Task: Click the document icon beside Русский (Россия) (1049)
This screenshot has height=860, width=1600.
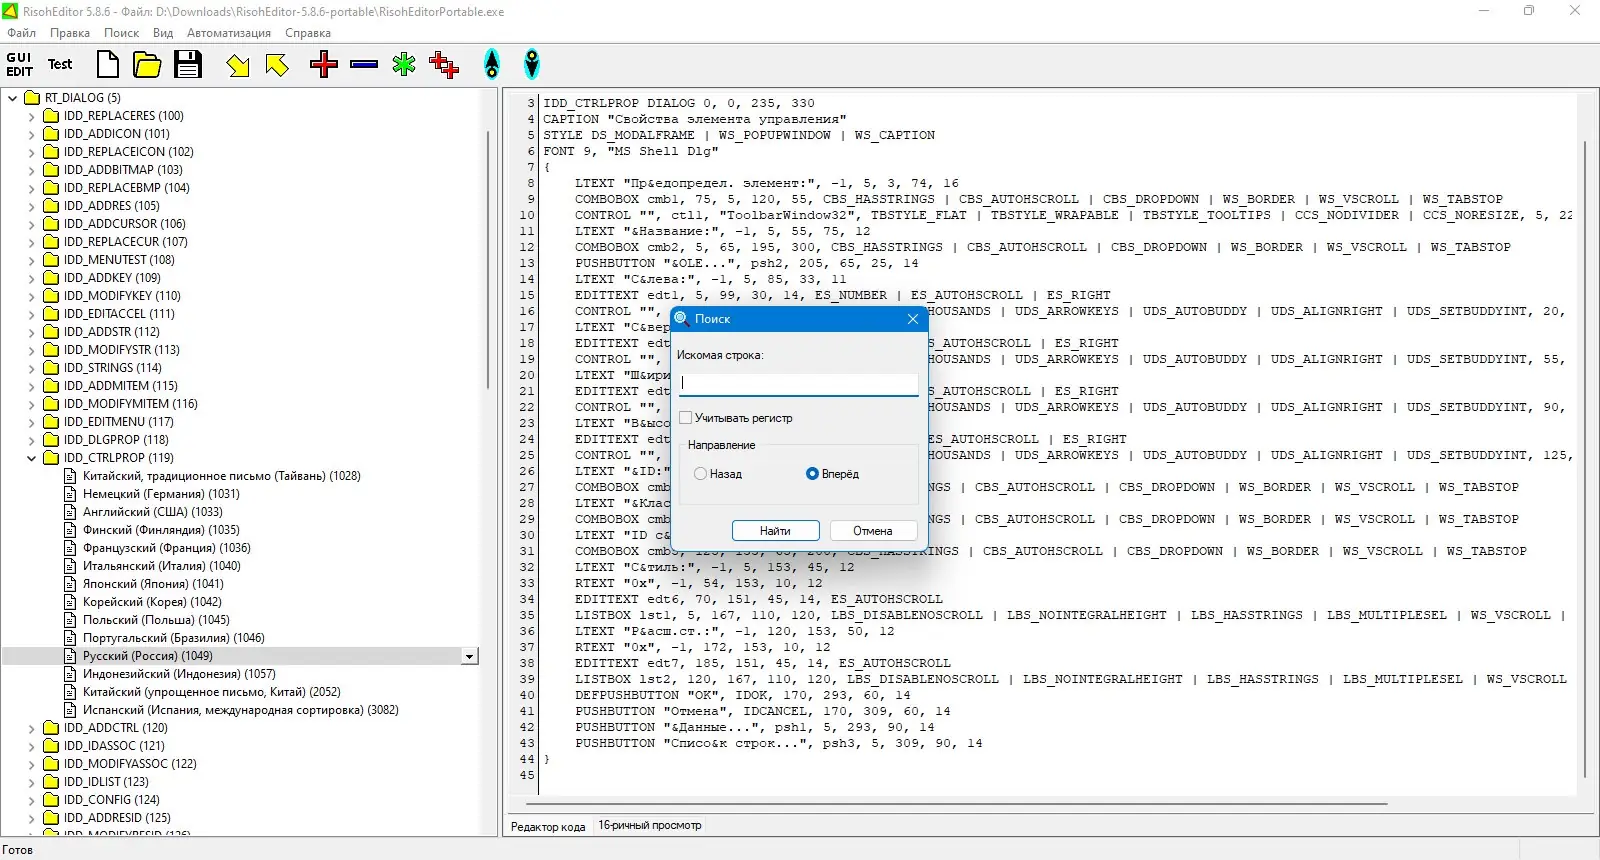Action: click(70, 656)
